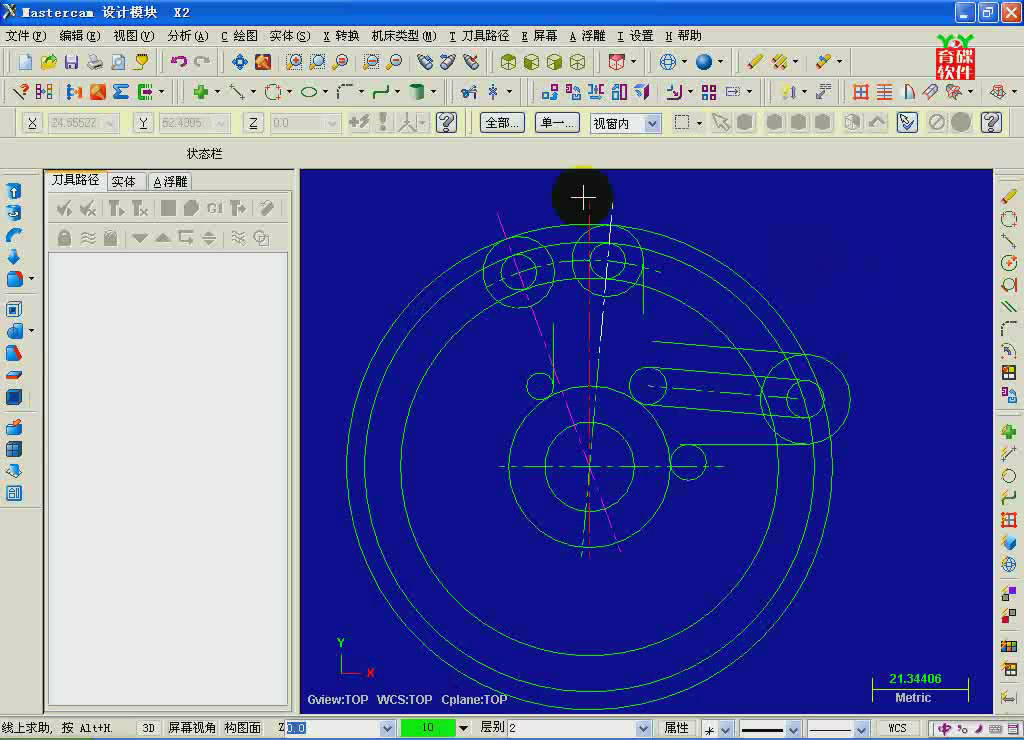Click the 全部... (All) selection button

[x=502, y=123]
